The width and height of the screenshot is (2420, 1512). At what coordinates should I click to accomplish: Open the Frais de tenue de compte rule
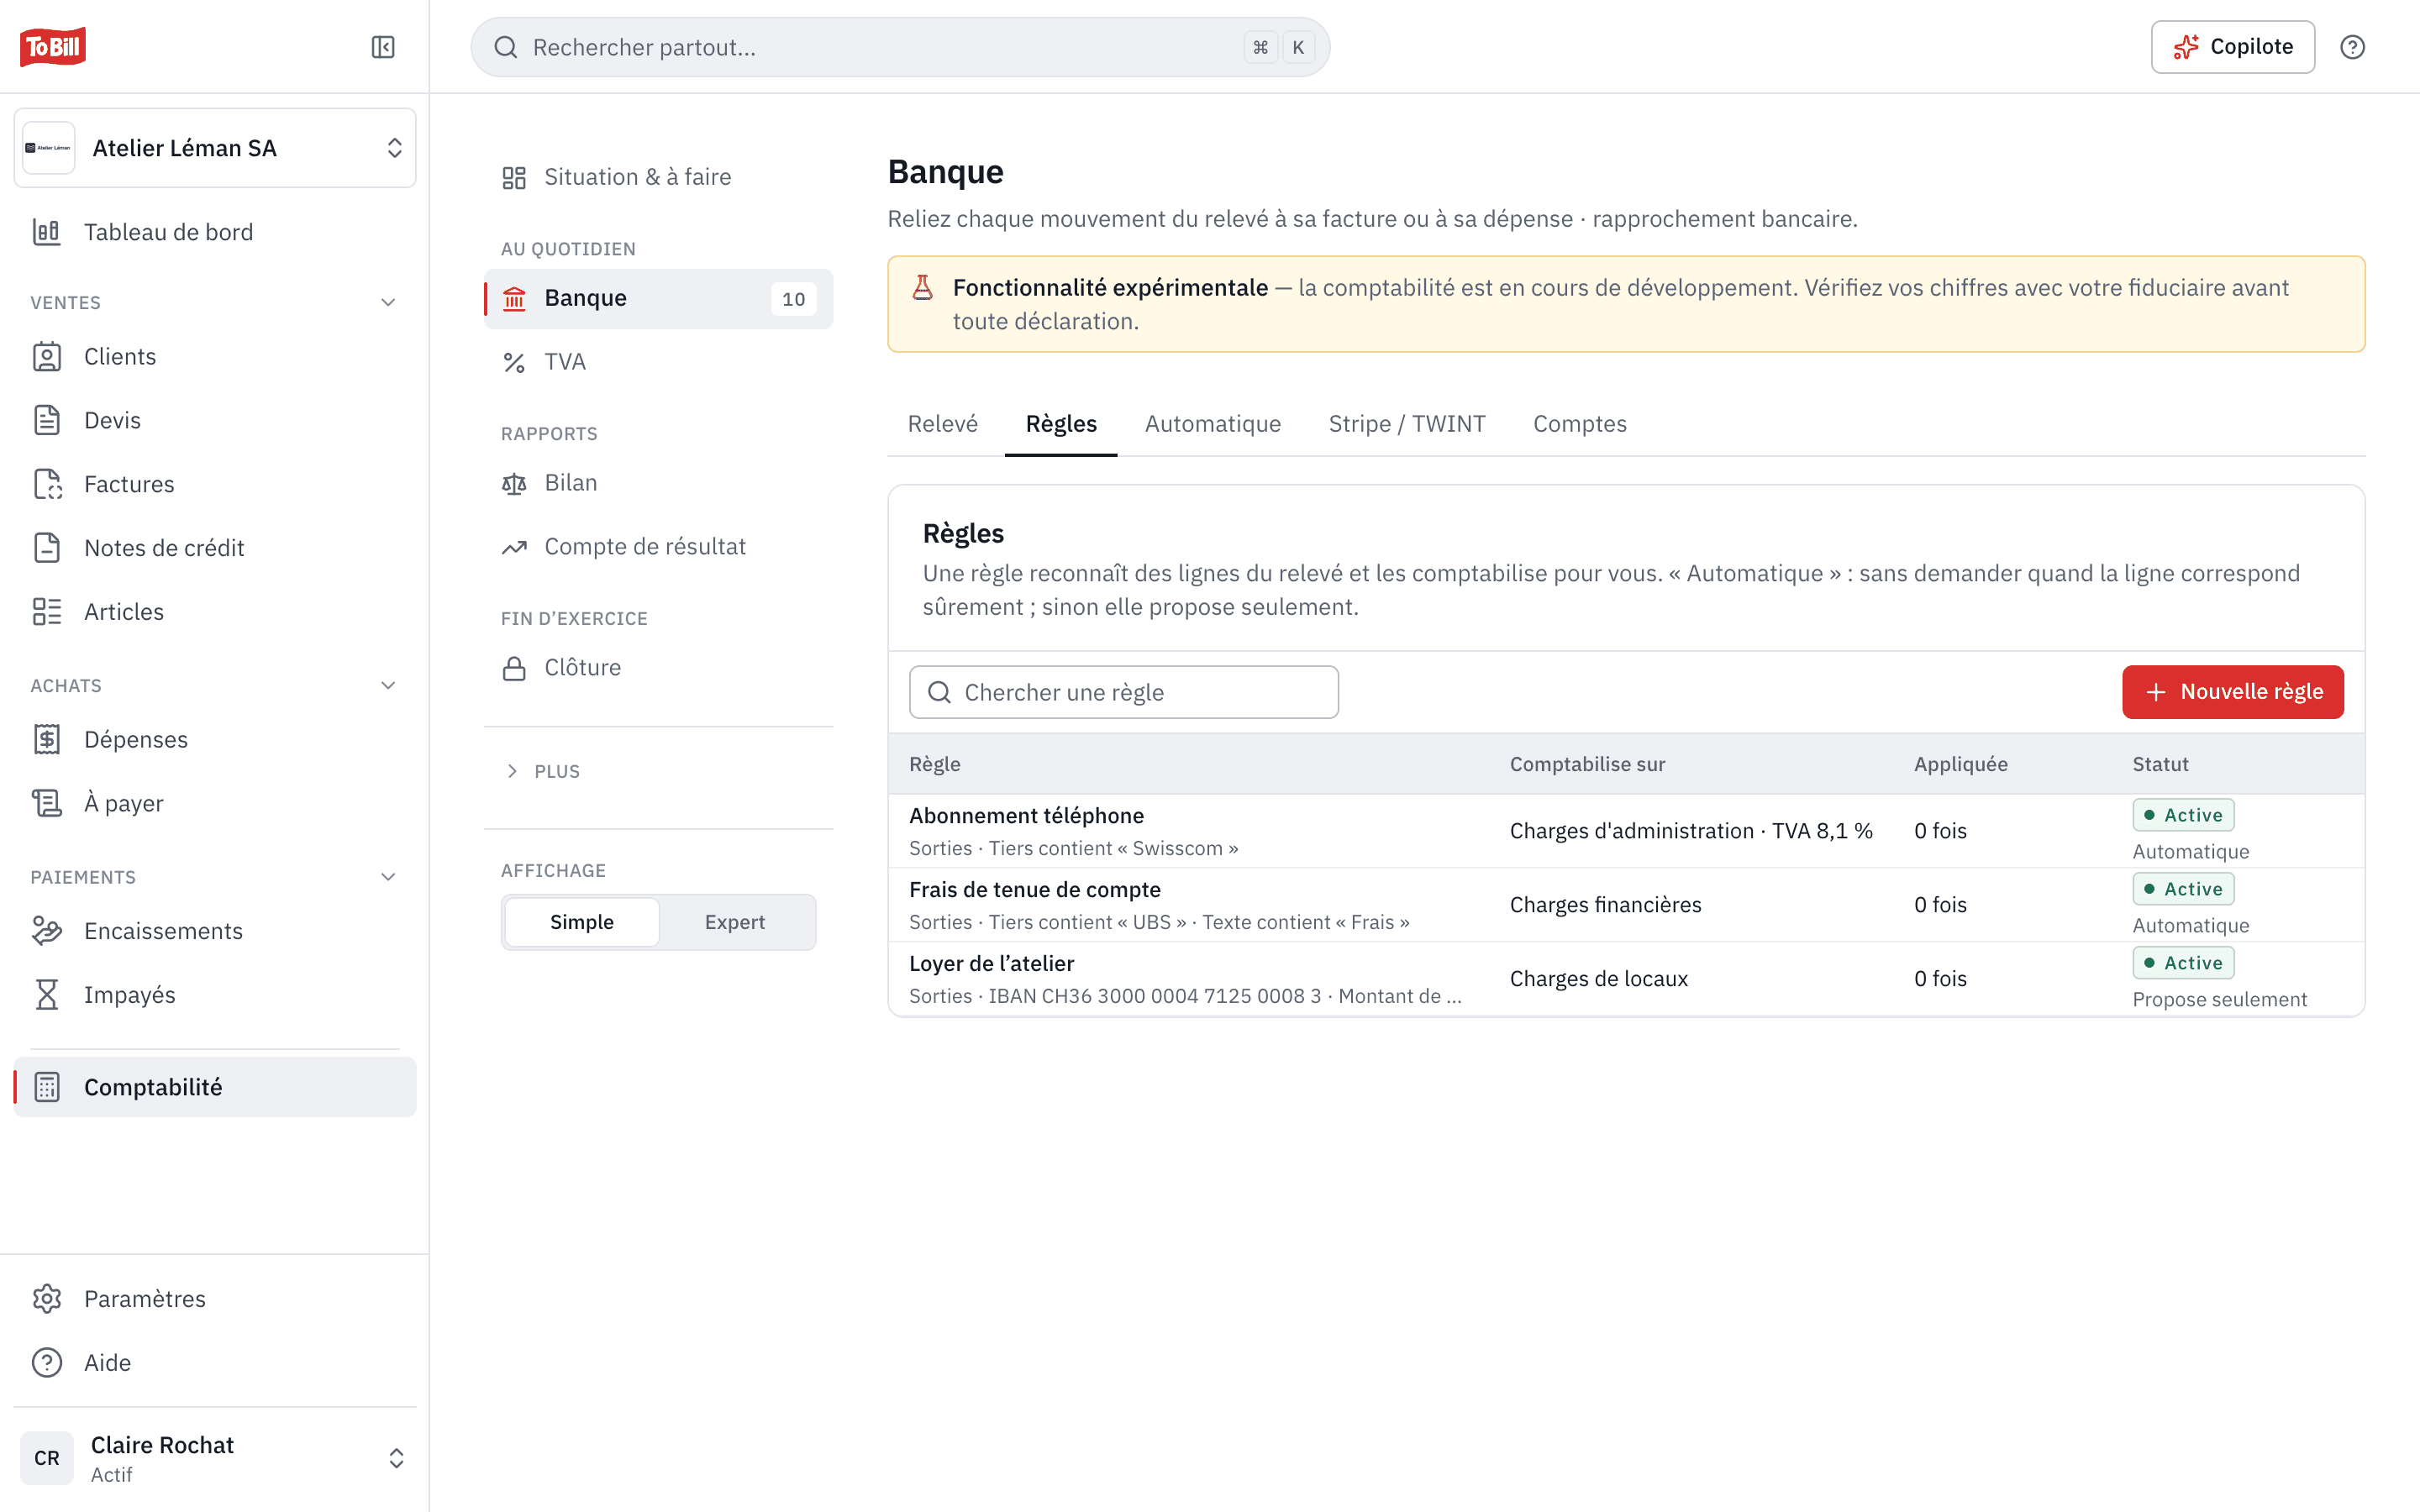pyautogui.click(x=1626, y=905)
